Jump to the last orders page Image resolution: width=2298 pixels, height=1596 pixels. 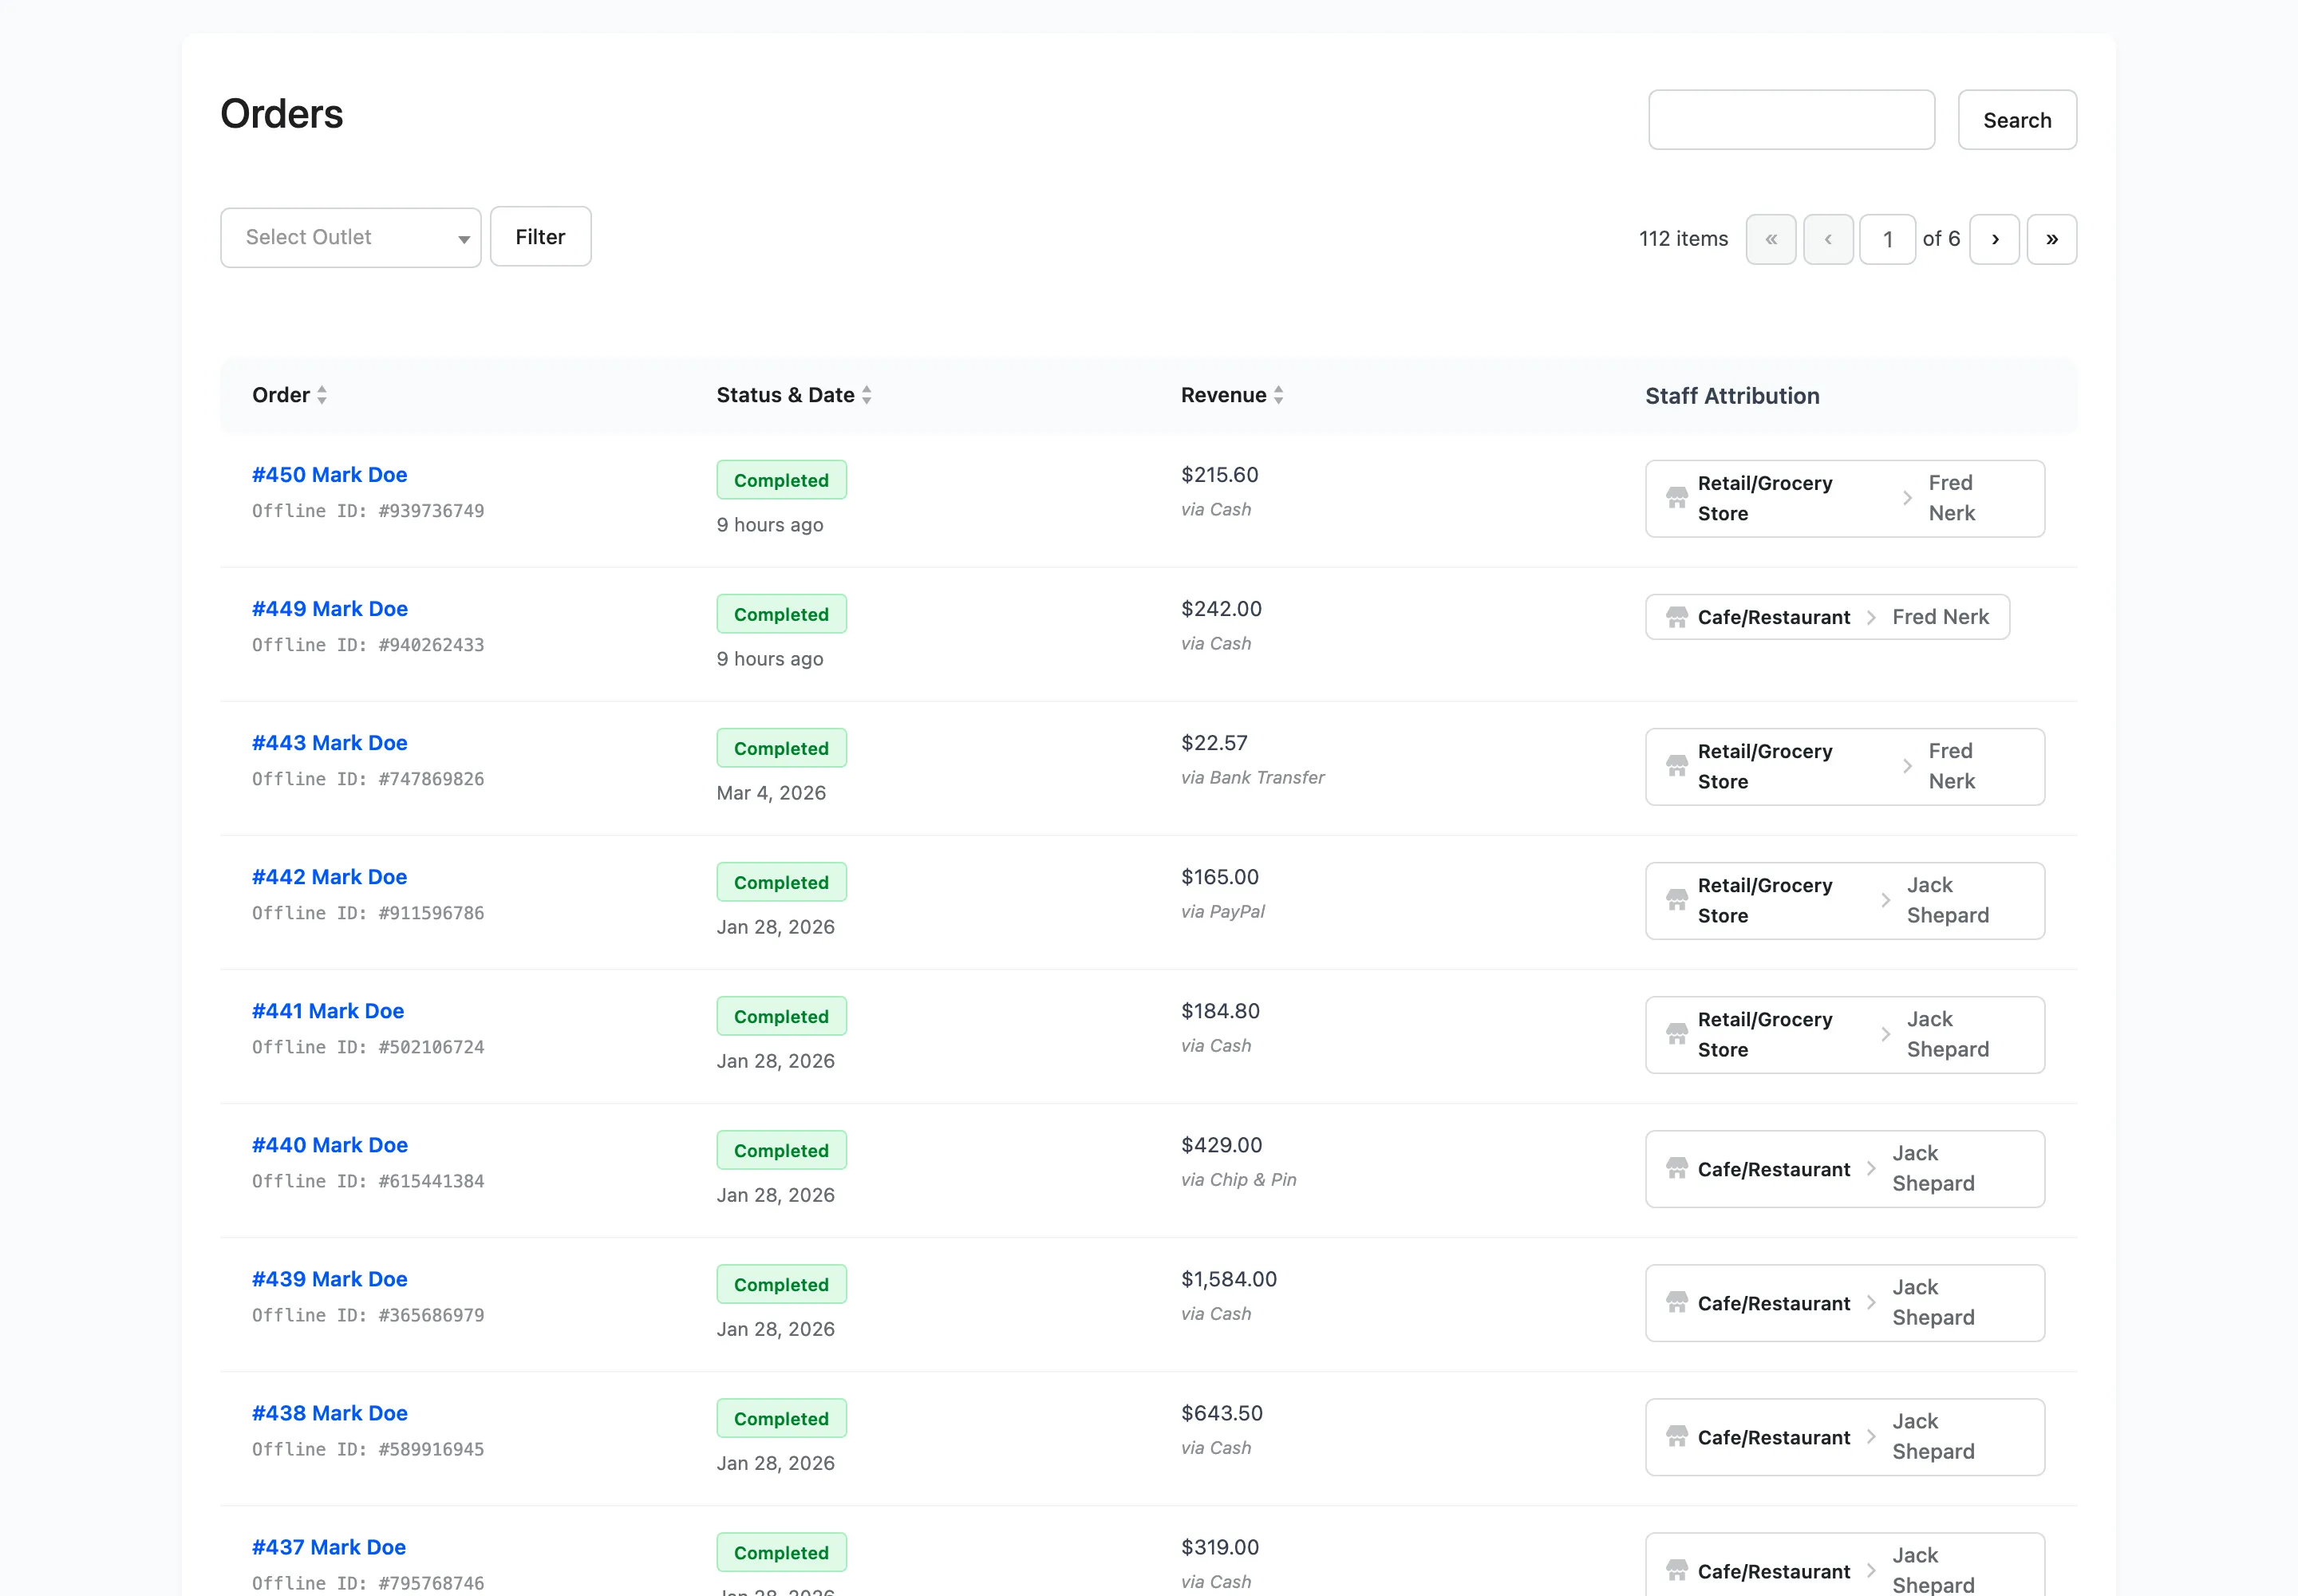click(x=2052, y=239)
